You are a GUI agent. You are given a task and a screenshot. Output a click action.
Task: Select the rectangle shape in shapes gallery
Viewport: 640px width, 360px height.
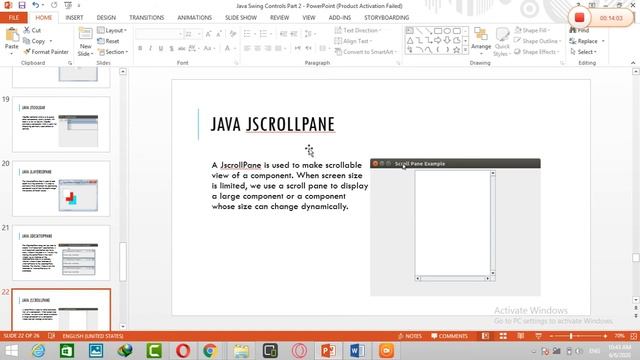(x=438, y=31)
